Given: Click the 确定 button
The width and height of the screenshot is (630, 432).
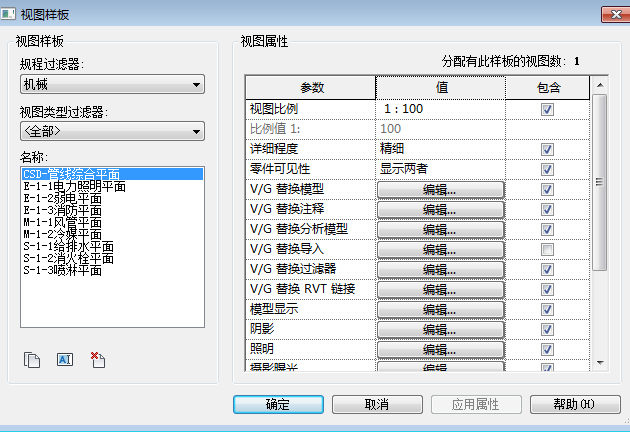Looking at the screenshot, I should [278, 404].
